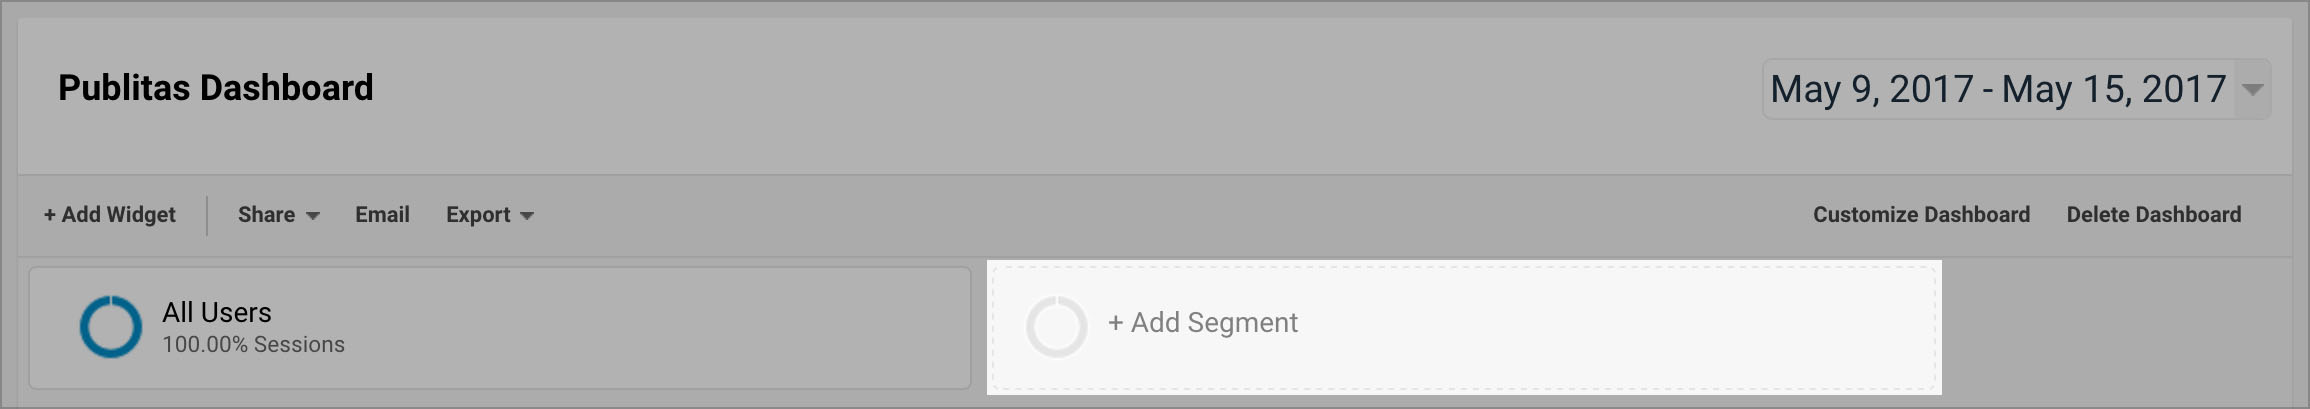This screenshot has height=409, width=2310.
Task: Click the small arrow beside Export
Action: (x=527, y=216)
